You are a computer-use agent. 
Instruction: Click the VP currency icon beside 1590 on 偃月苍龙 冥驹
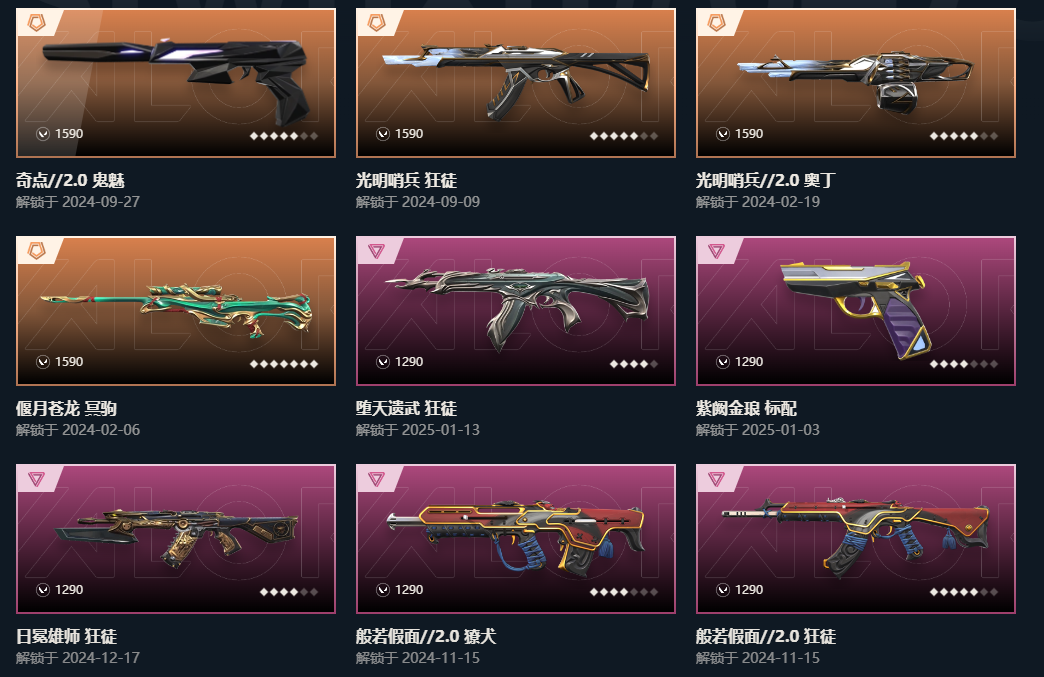(43, 361)
